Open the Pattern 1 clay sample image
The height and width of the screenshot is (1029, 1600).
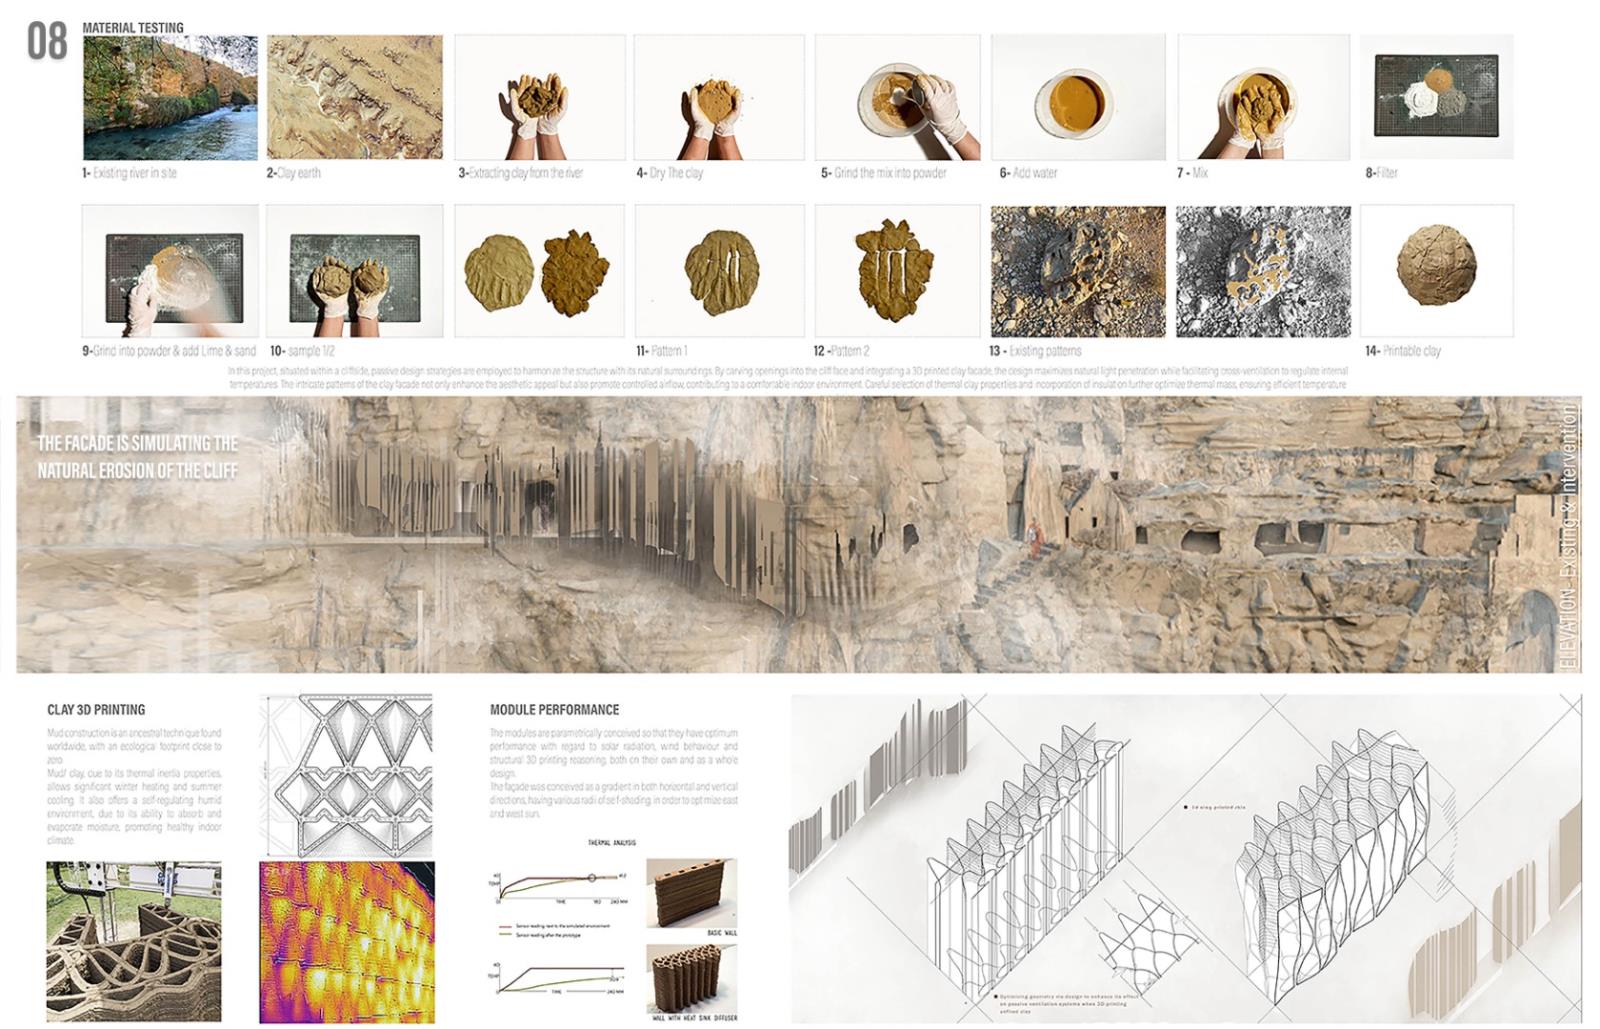pyautogui.click(x=719, y=271)
